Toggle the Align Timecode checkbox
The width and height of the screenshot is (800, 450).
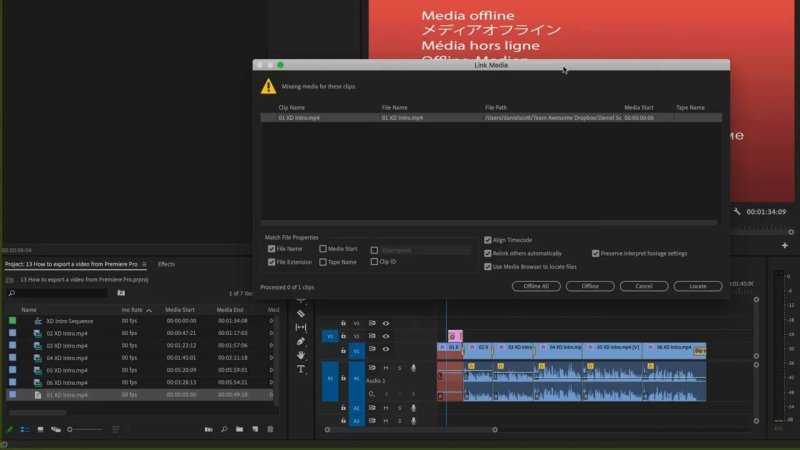[x=488, y=240]
